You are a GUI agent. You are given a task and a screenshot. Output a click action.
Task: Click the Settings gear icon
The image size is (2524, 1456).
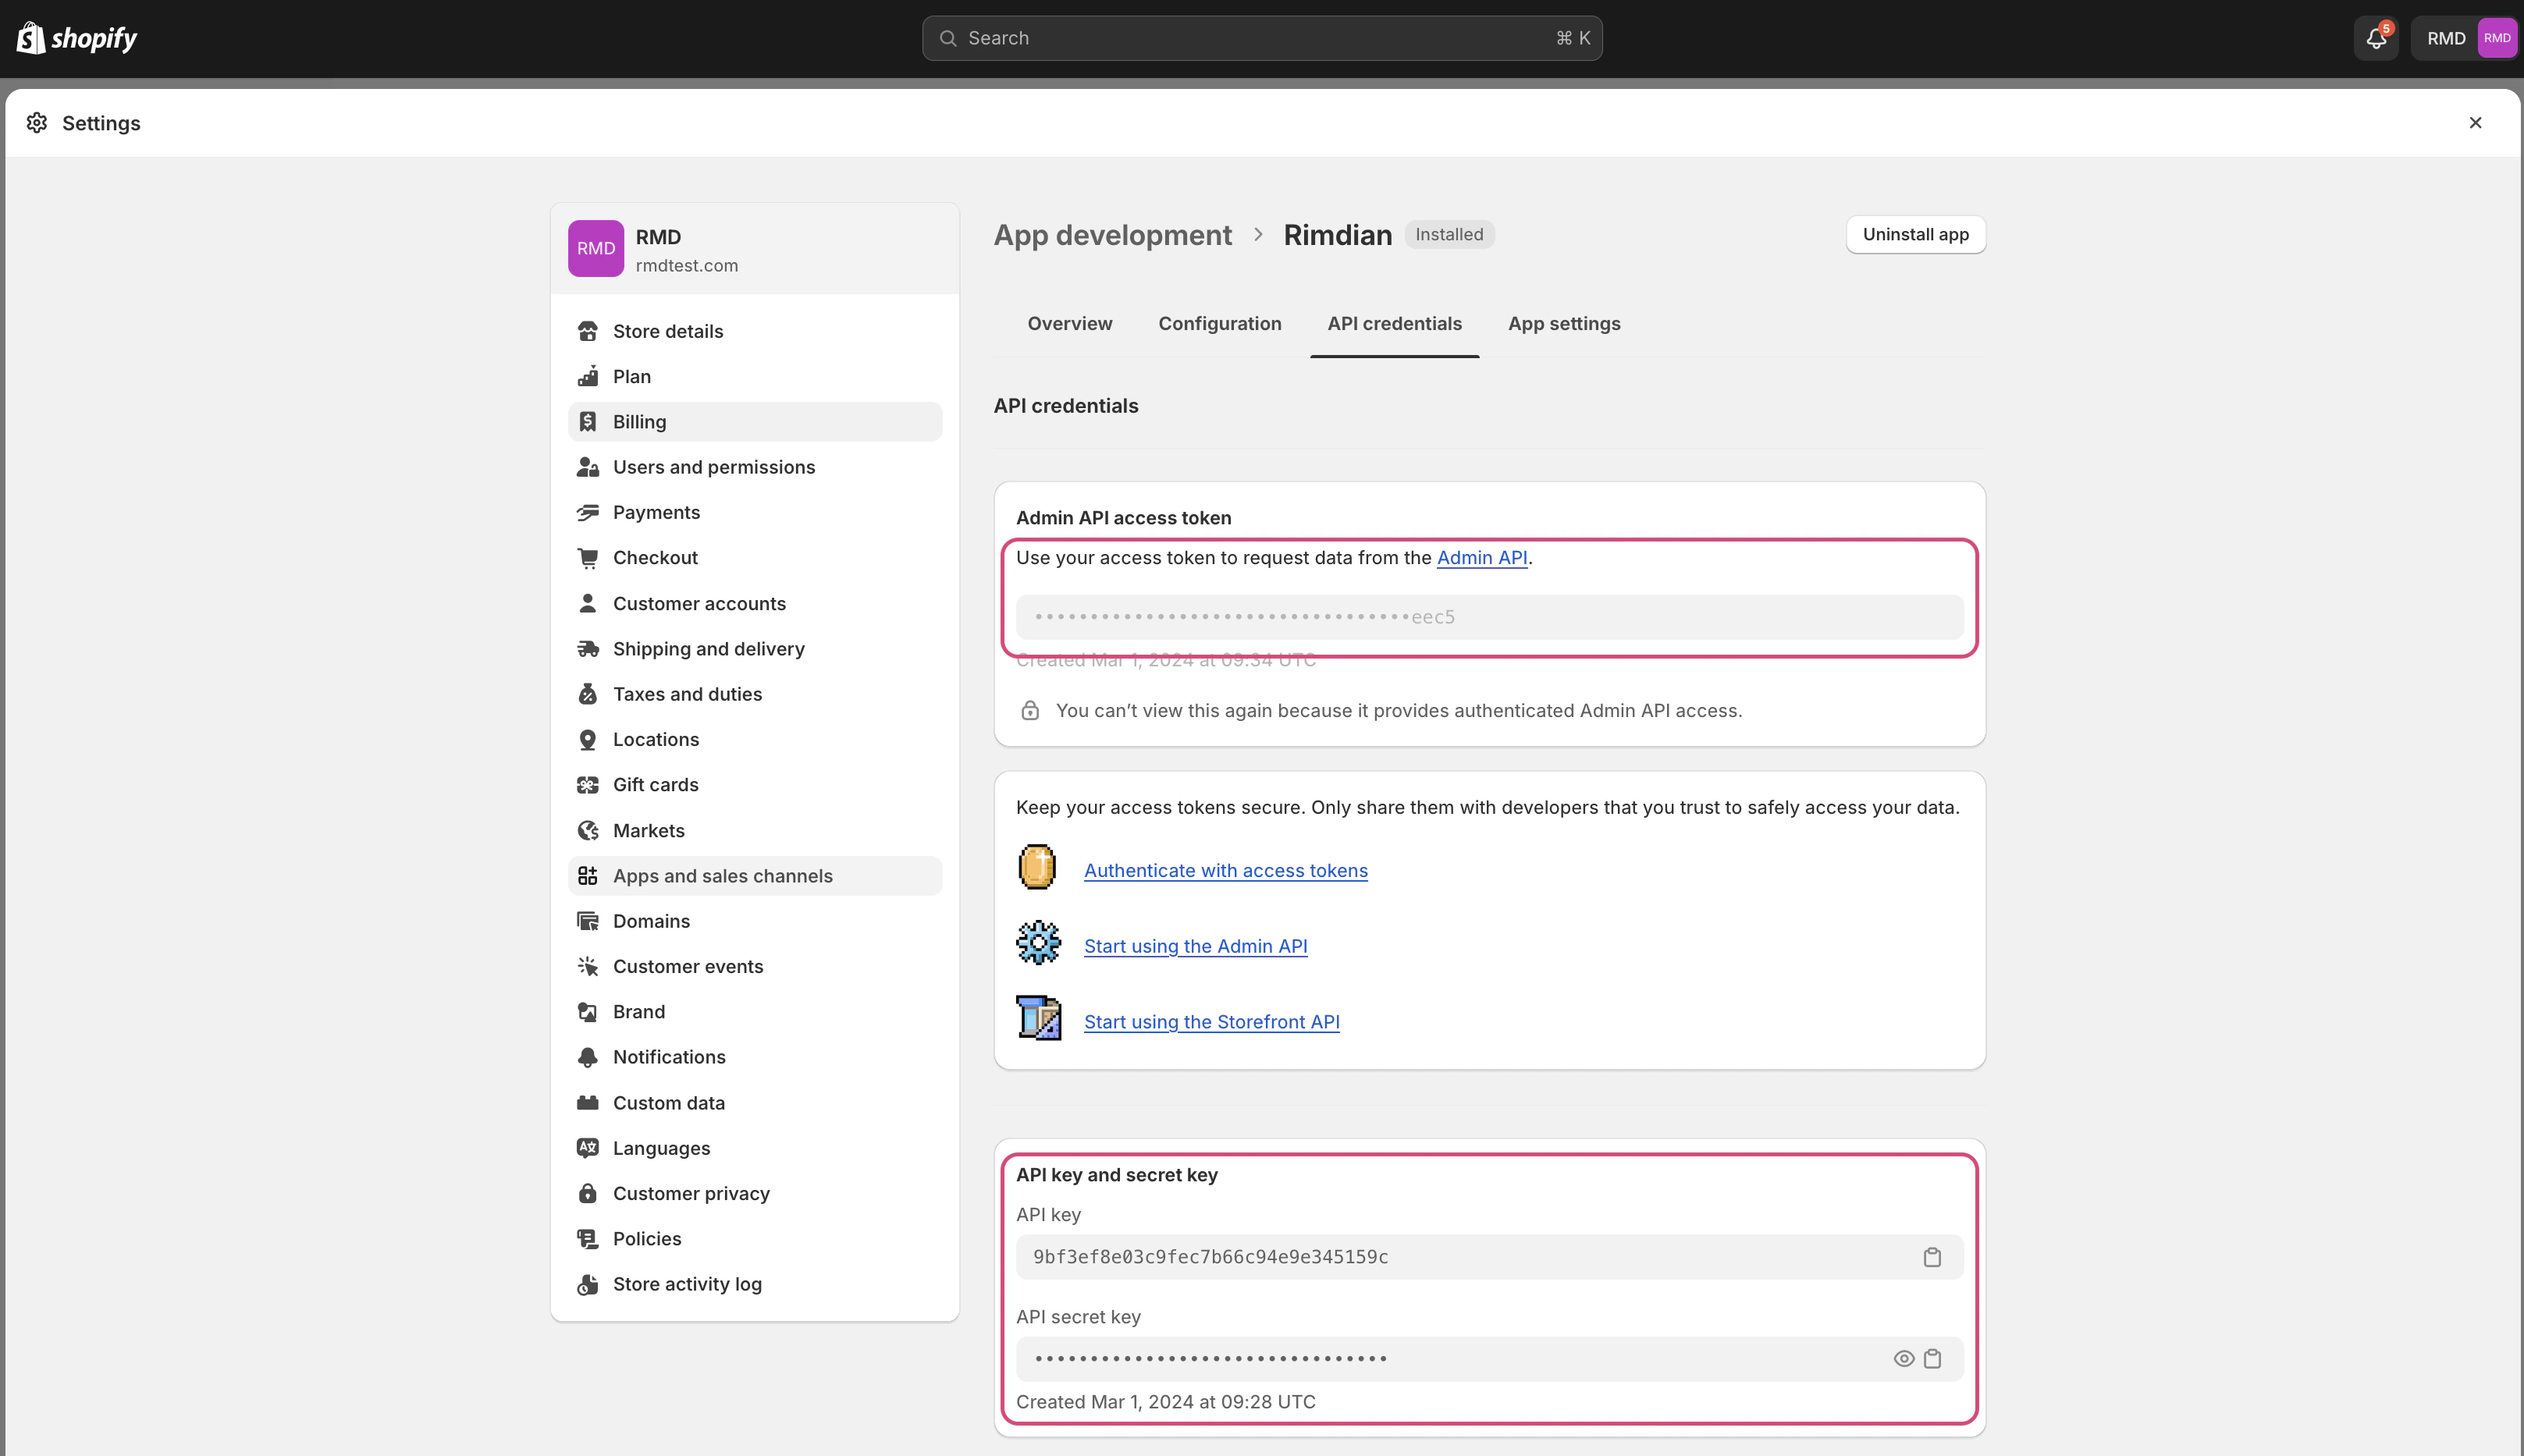point(37,122)
